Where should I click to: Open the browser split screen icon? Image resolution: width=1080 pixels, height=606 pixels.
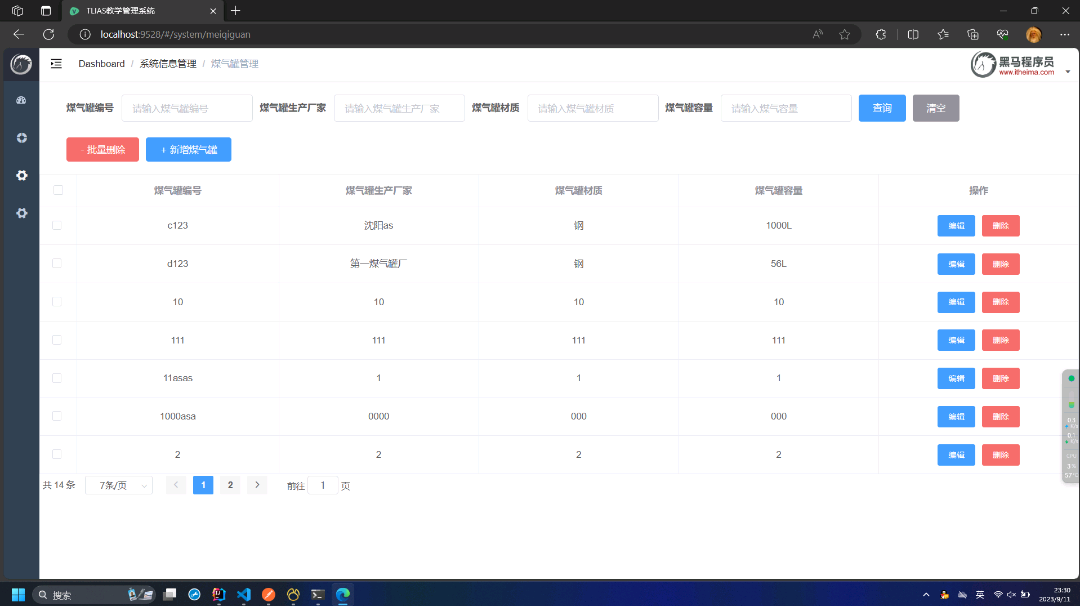click(913, 34)
